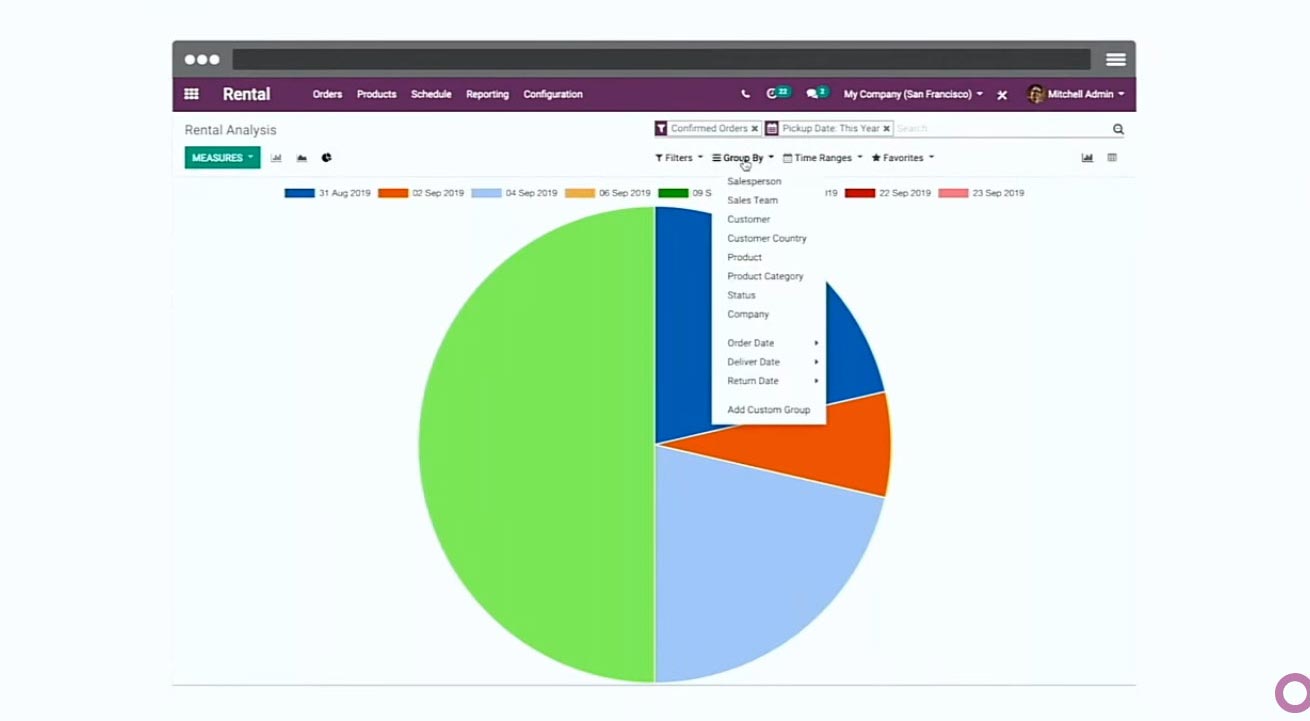Group by Status

pyautogui.click(x=741, y=295)
